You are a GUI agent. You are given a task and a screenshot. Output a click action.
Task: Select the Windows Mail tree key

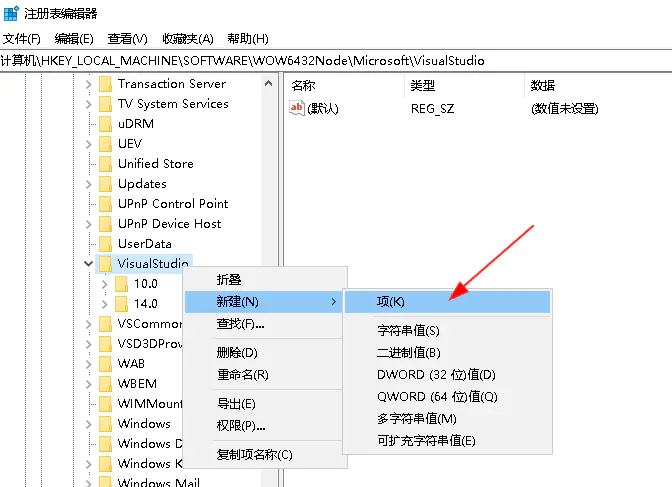(x=159, y=482)
